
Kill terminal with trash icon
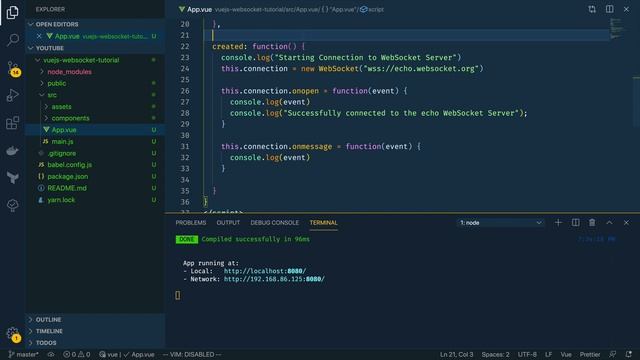point(592,222)
